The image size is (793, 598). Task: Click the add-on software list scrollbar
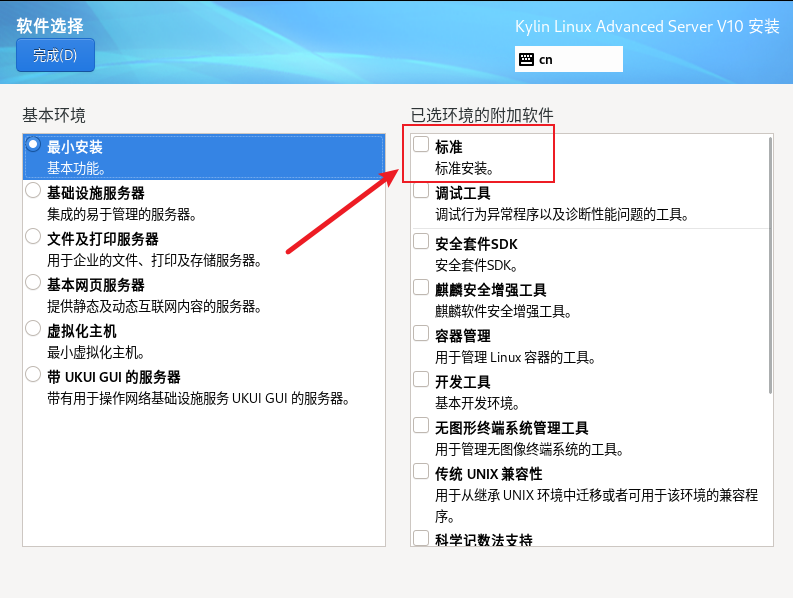click(770, 265)
